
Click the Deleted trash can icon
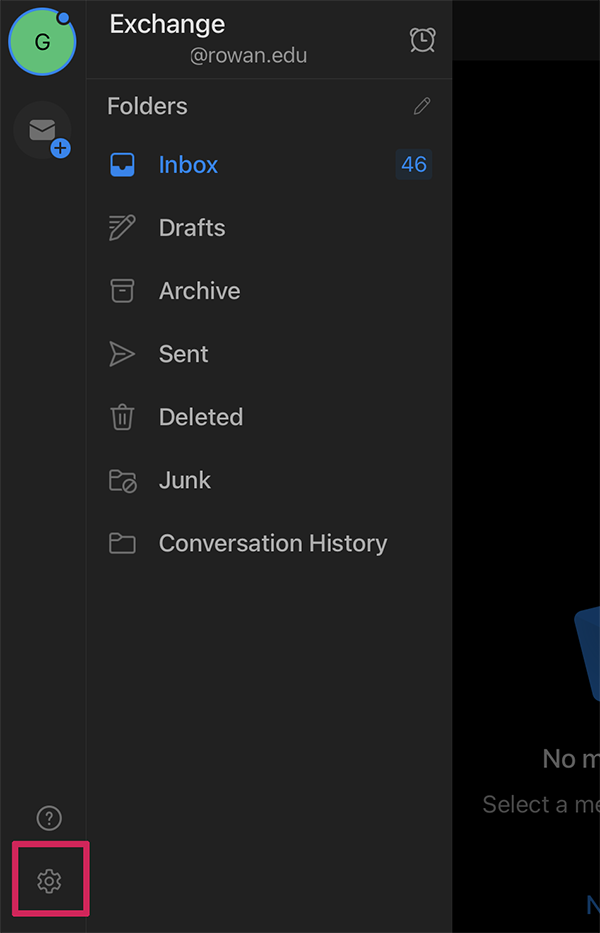pyautogui.click(x=122, y=417)
